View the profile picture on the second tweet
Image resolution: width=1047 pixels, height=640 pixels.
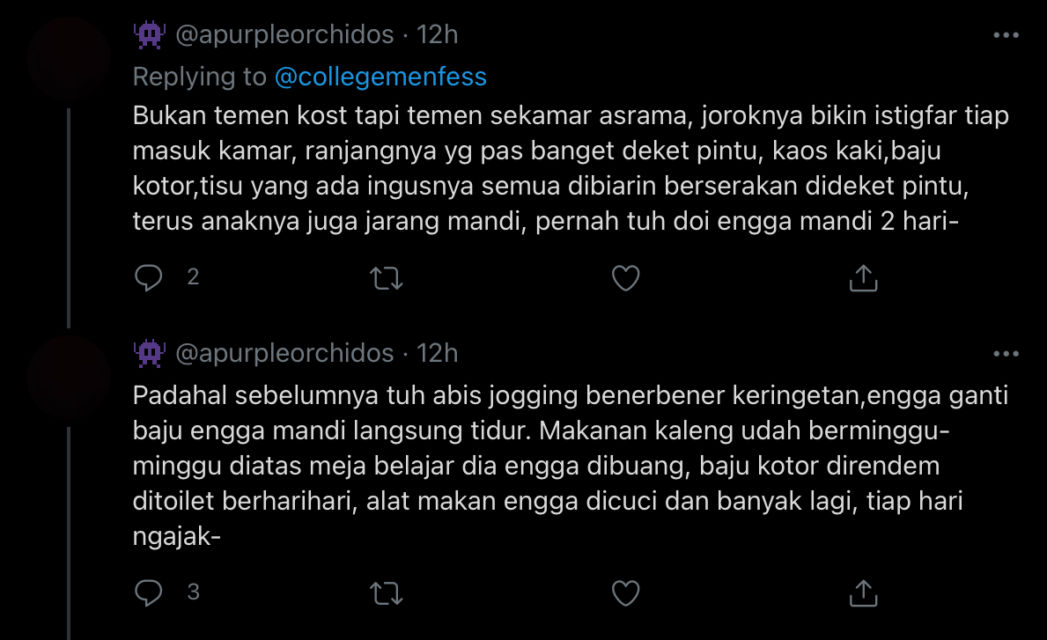(x=68, y=376)
